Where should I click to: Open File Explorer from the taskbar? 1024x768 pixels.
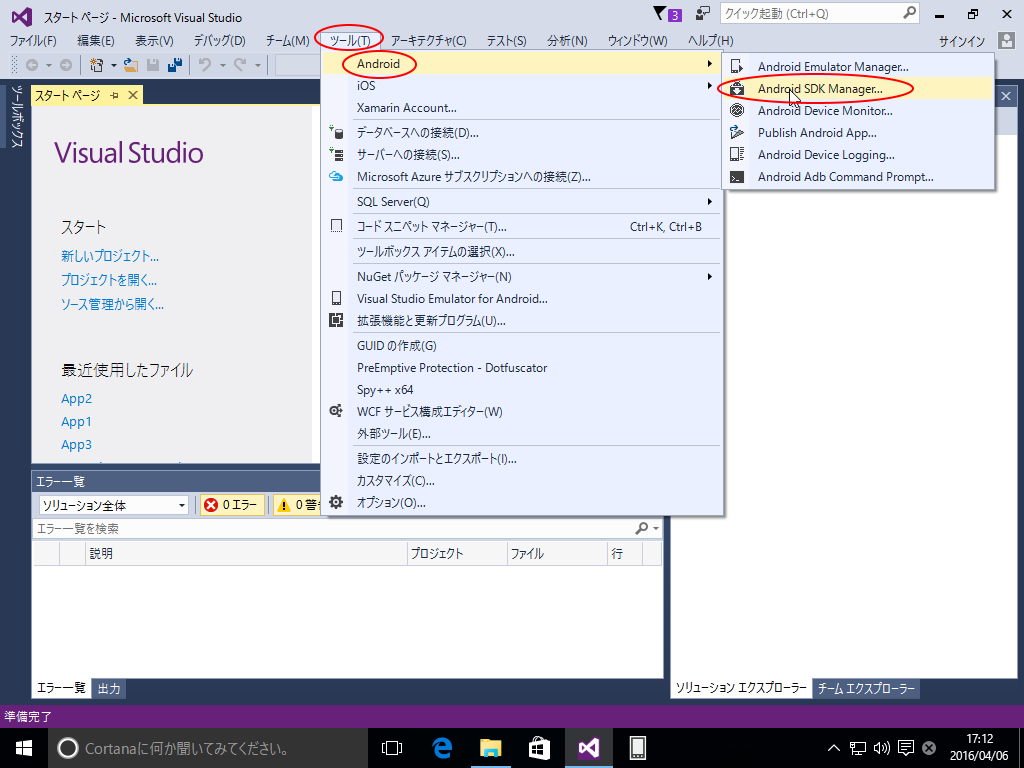[x=490, y=748]
